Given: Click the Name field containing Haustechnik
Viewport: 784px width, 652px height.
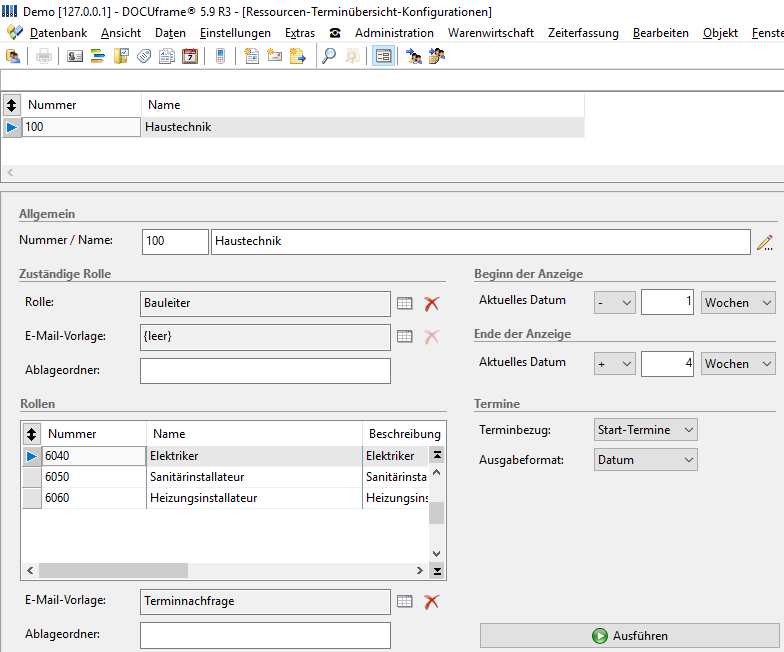Looking at the screenshot, I should point(480,242).
